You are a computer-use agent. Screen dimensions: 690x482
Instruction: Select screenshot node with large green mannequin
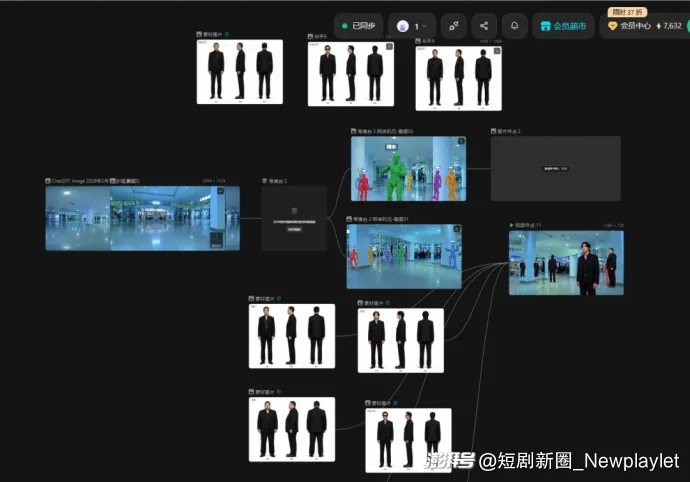408,169
